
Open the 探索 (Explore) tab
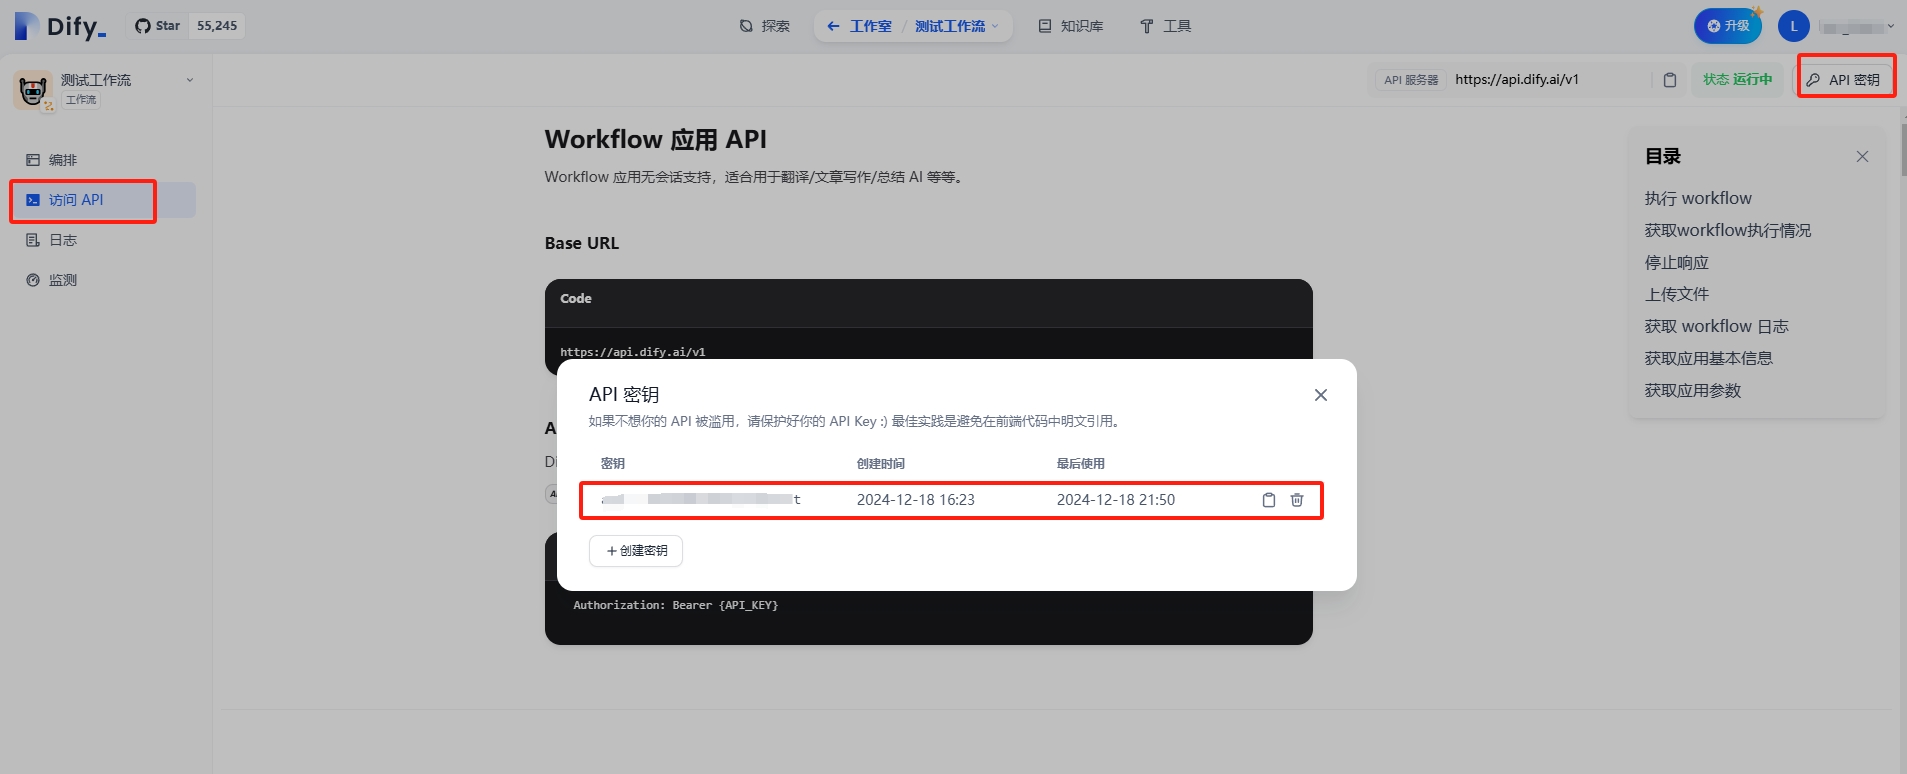[x=765, y=26]
